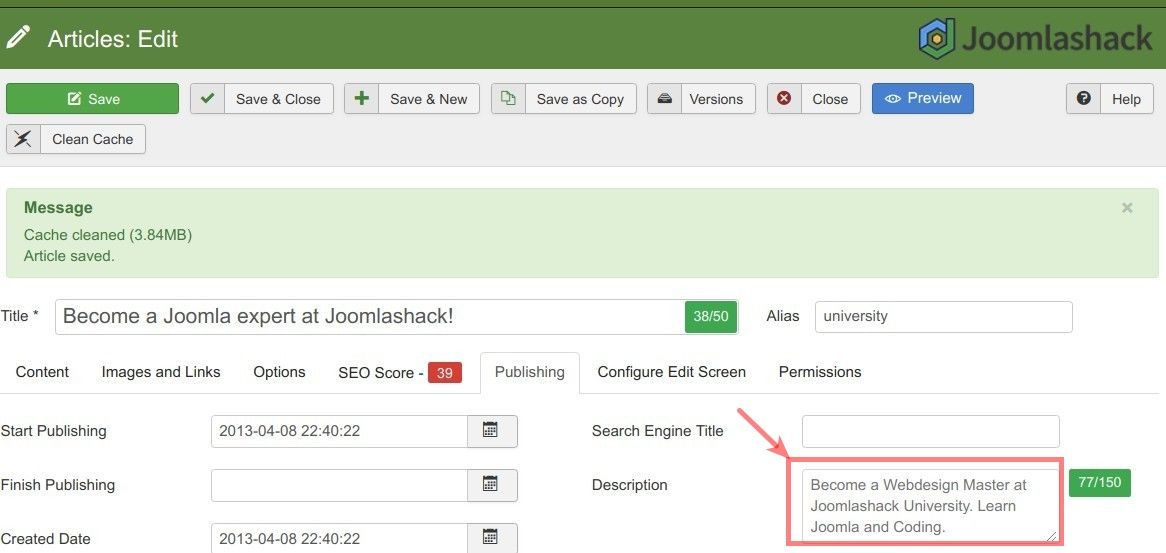Click the 77/150 description counter badge
The image size is (1166, 553).
pos(1099,482)
